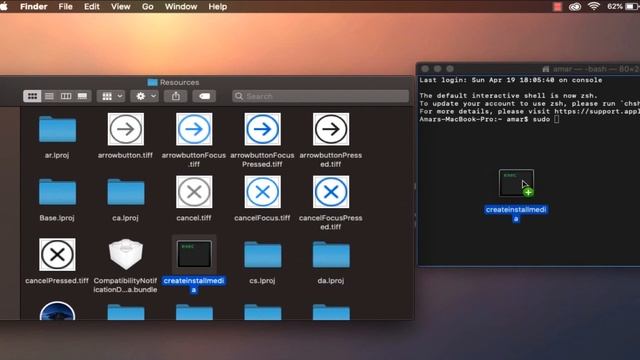Click the battery 62% indicator
The width and height of the screenshot is (640, 360).
pos(623,7)
